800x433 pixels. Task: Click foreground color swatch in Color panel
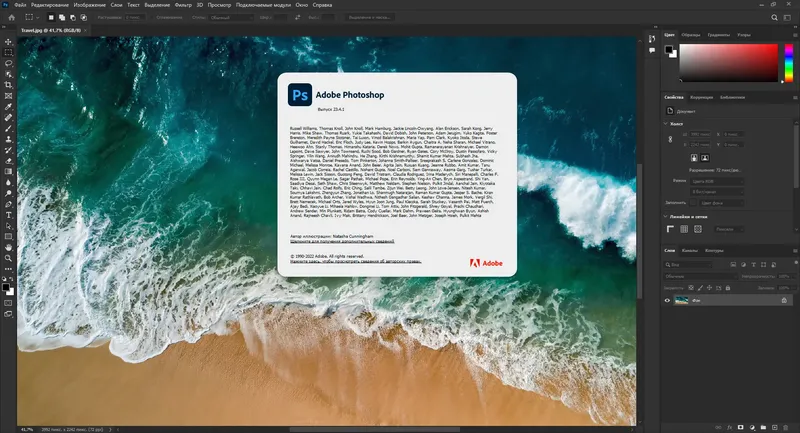[x=668, y=49]
